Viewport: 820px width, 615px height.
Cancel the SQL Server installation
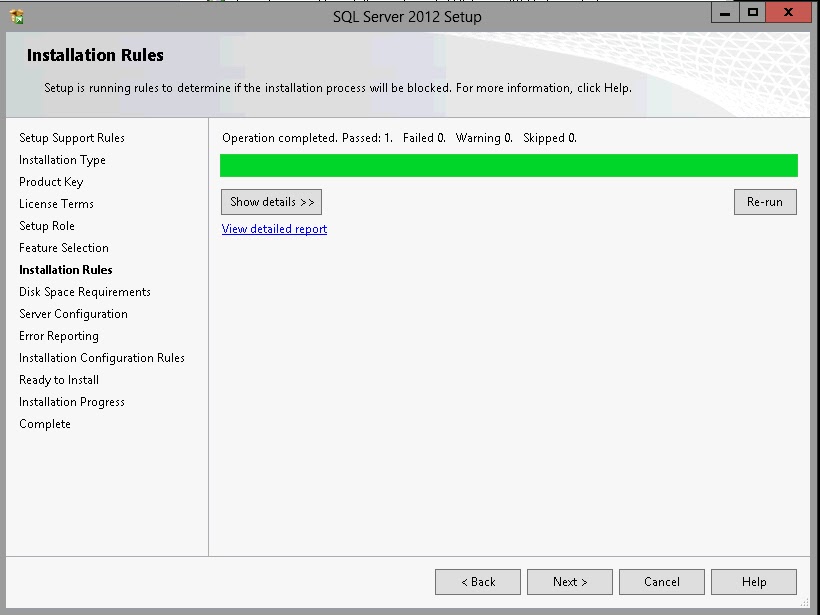pyautogui.click(x=662, y=582)
